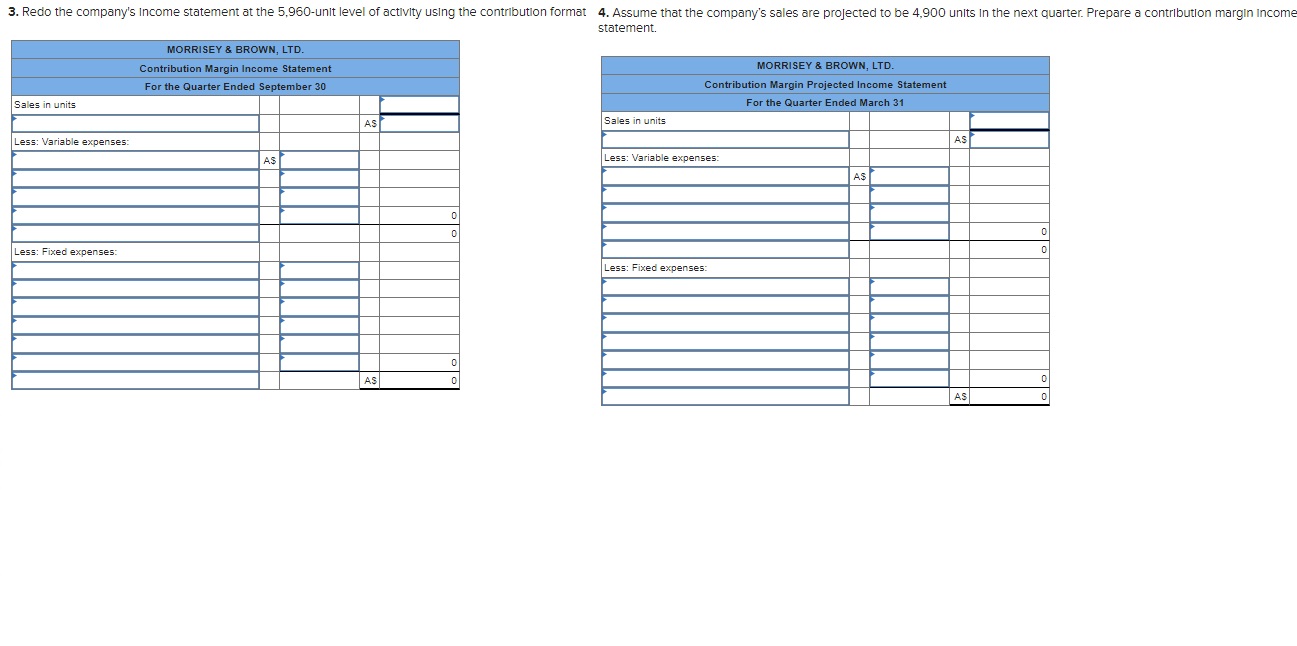Click first fixed expense amount field, September statement
This screenshot has height=646, width=1297.
319,270
